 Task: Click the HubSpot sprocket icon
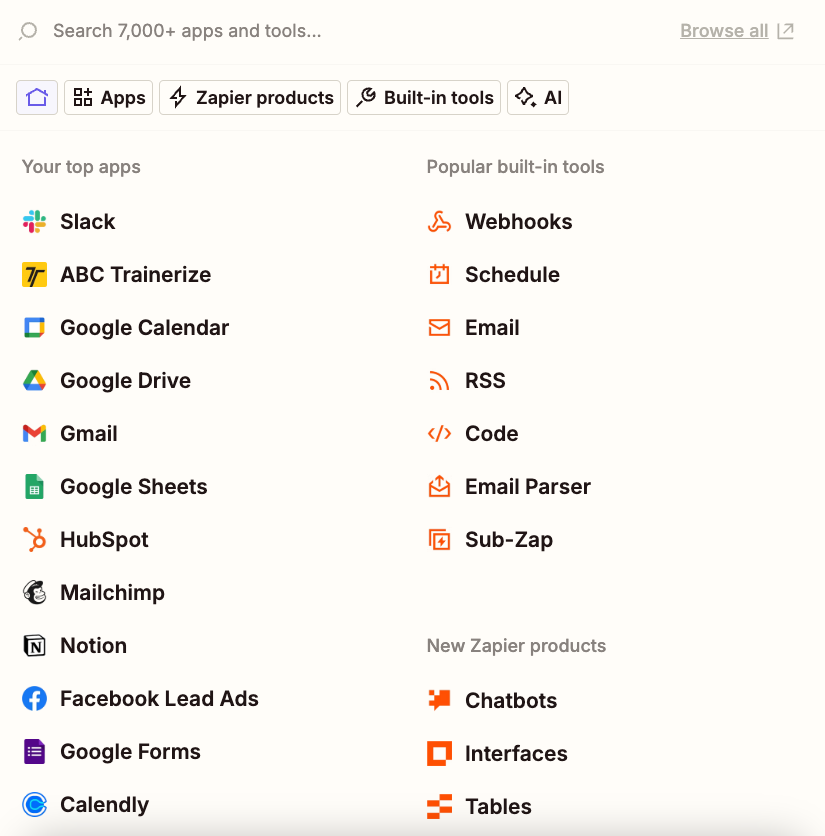click(x=34, y=539)
